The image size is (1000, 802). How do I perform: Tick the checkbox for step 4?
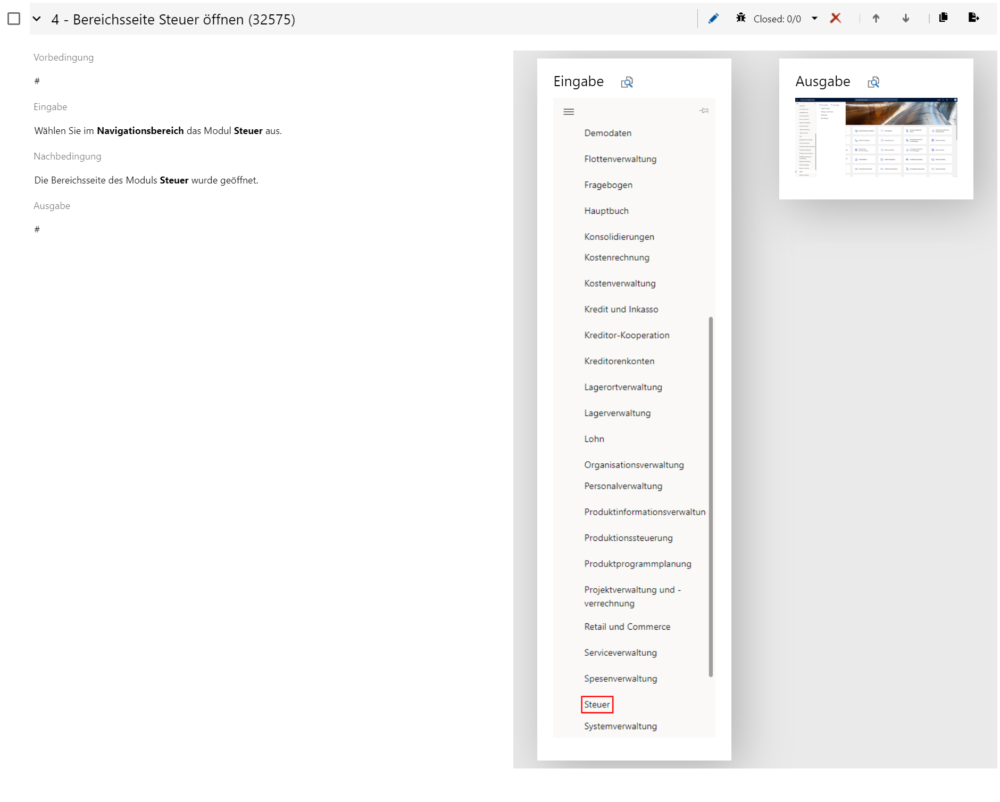14,19
